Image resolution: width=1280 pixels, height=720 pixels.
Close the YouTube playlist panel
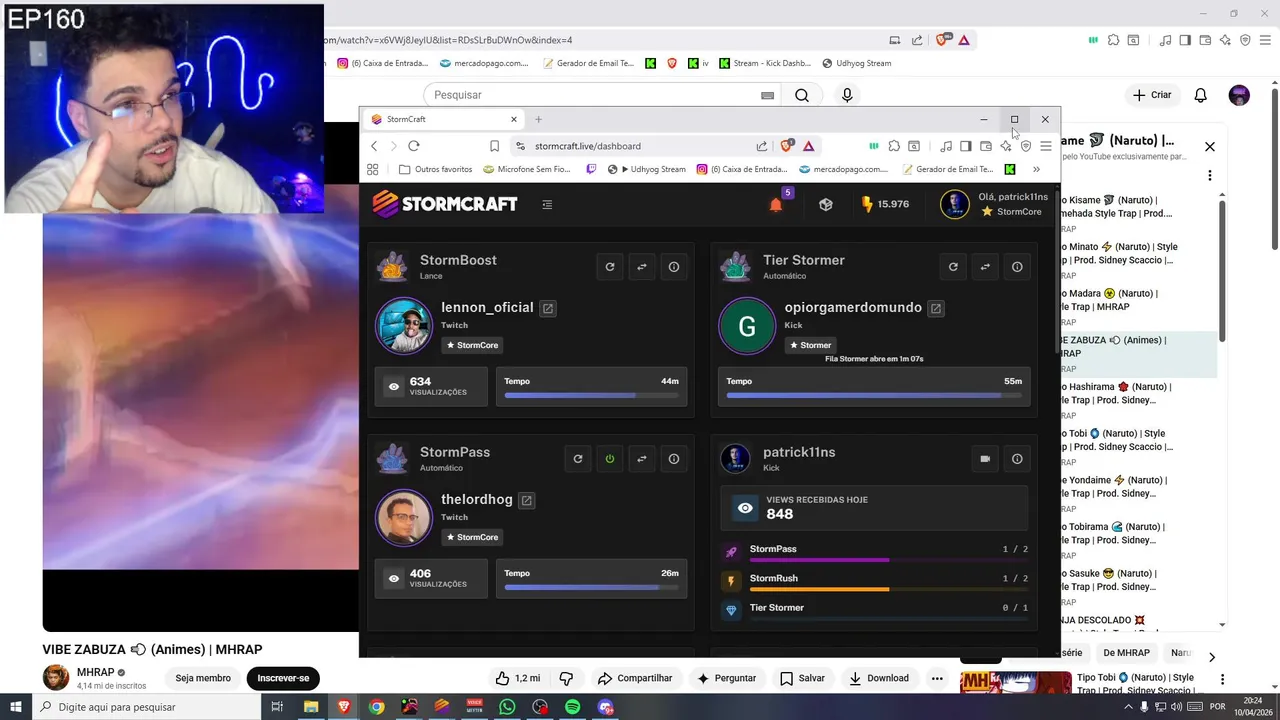1209,146
